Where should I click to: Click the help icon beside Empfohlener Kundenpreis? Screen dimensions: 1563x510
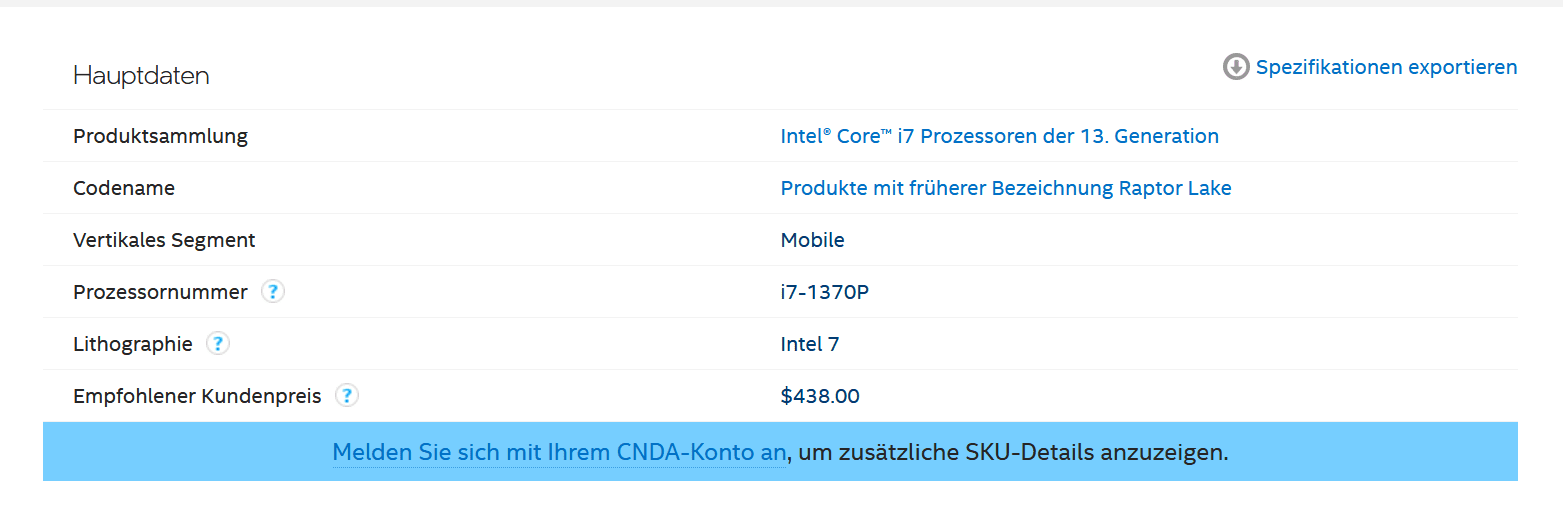[347, 396]
